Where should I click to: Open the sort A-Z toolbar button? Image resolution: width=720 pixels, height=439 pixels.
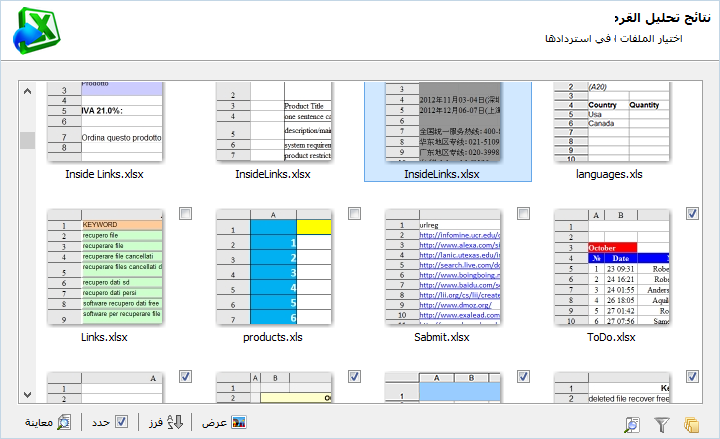point(166,422)
